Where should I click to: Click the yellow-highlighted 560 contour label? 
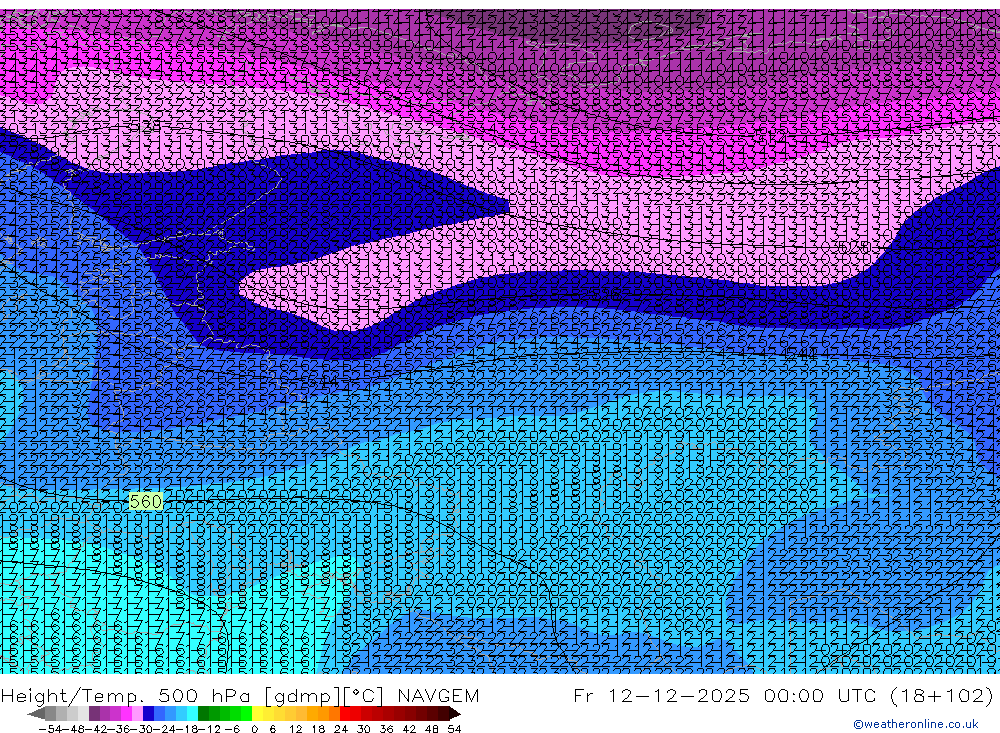tap(145, 501)
